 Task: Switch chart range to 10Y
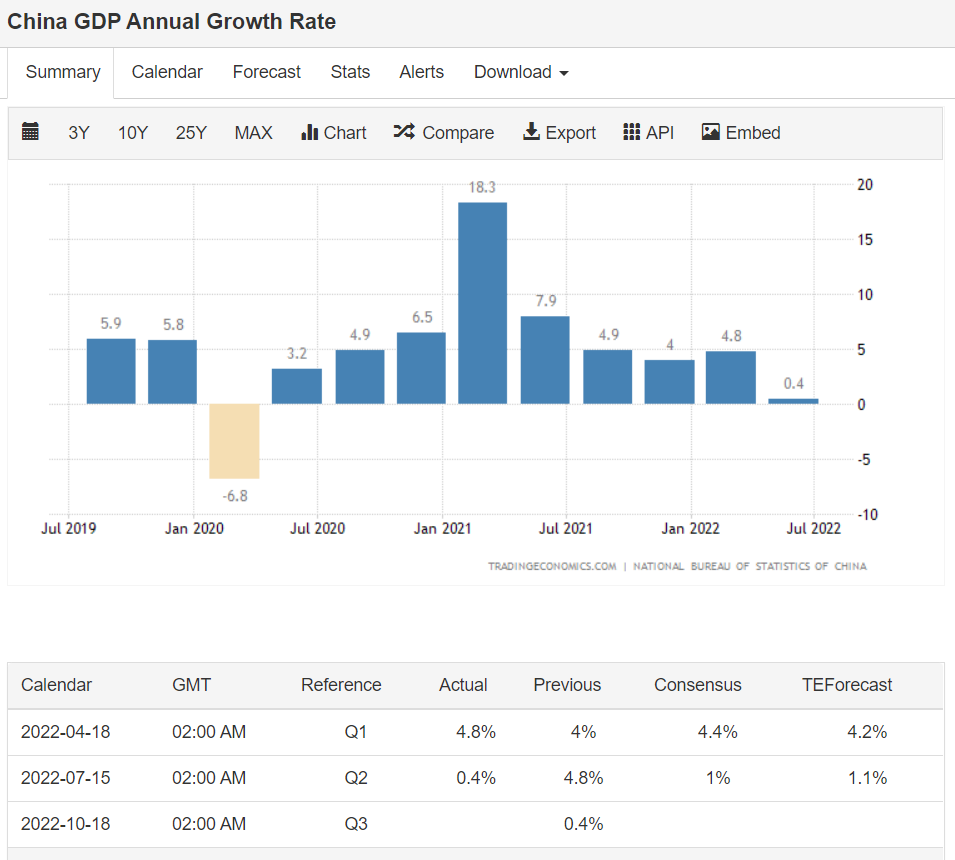pos(133,132)
